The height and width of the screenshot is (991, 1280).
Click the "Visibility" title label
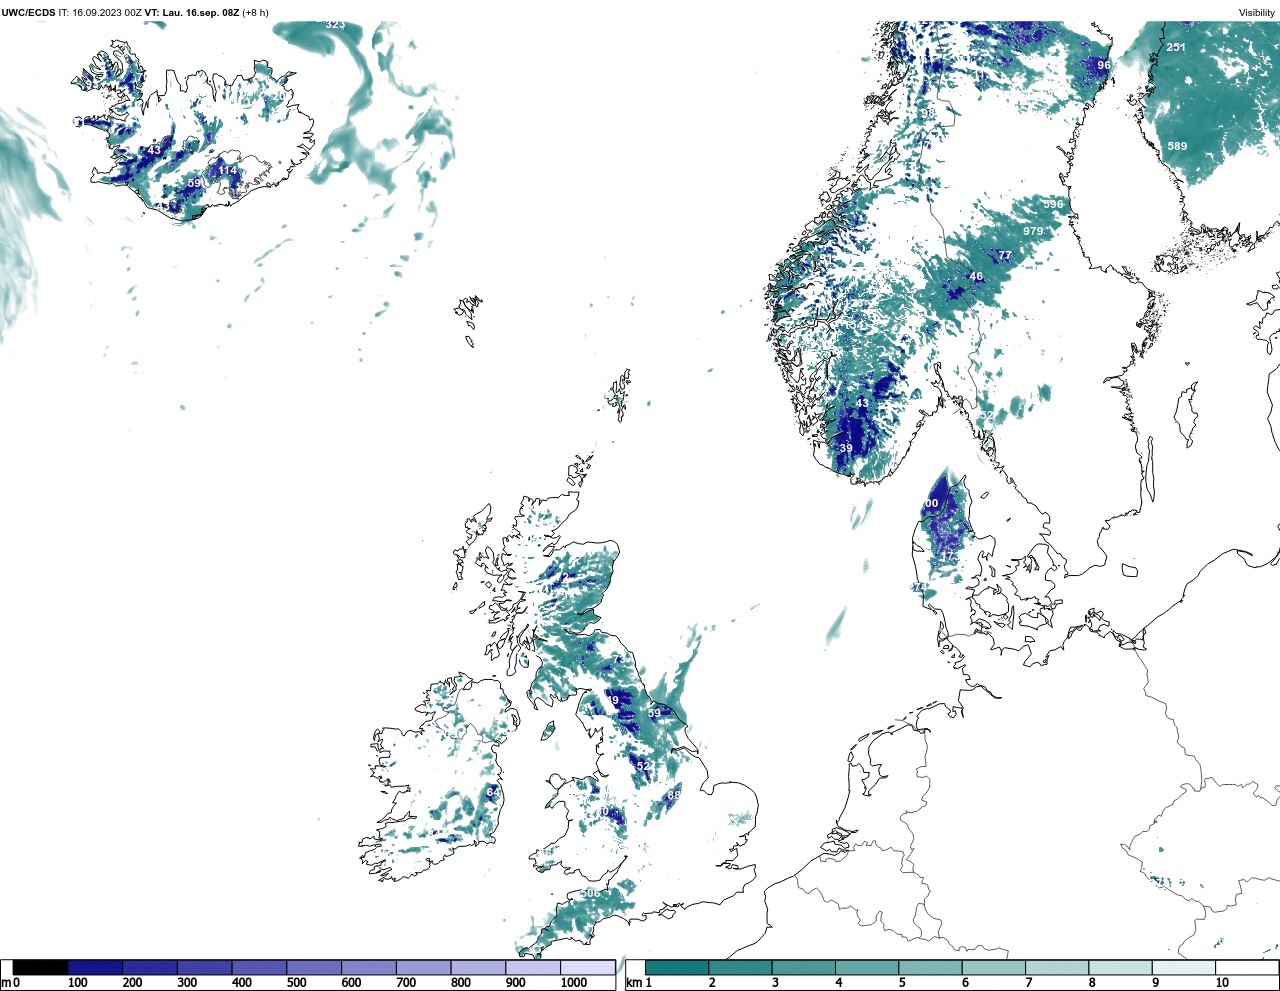point(1257,13)
